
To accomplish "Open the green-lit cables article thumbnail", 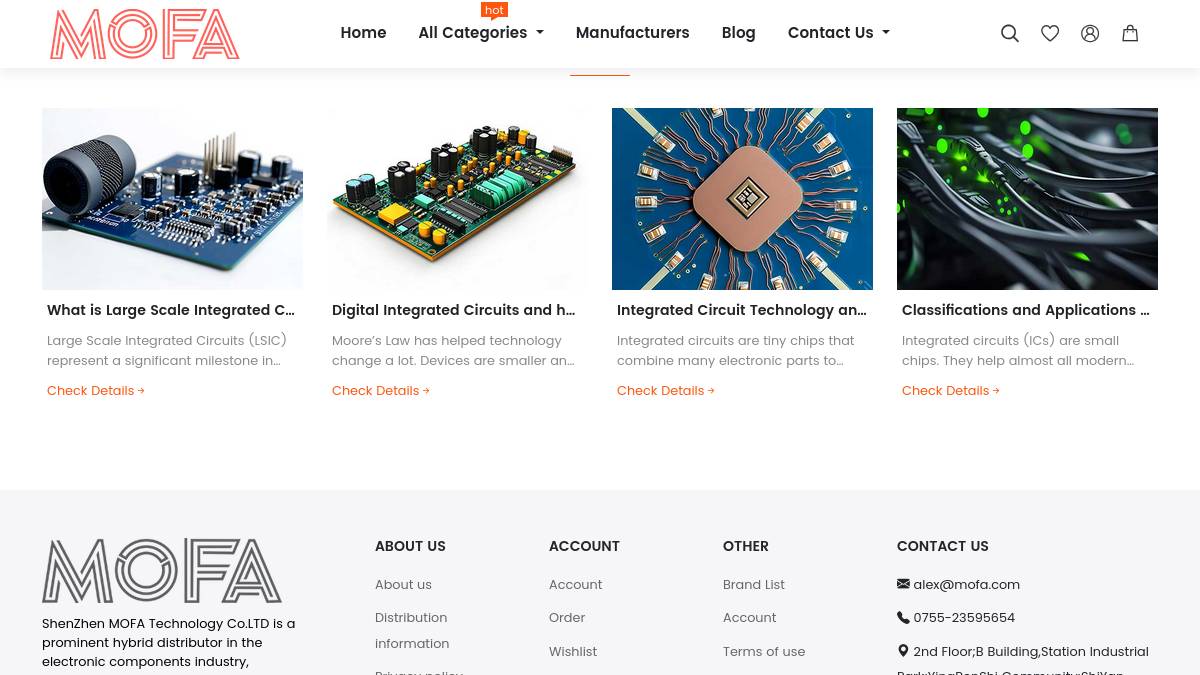I will pyautogui.click(x=1027, y=199).
